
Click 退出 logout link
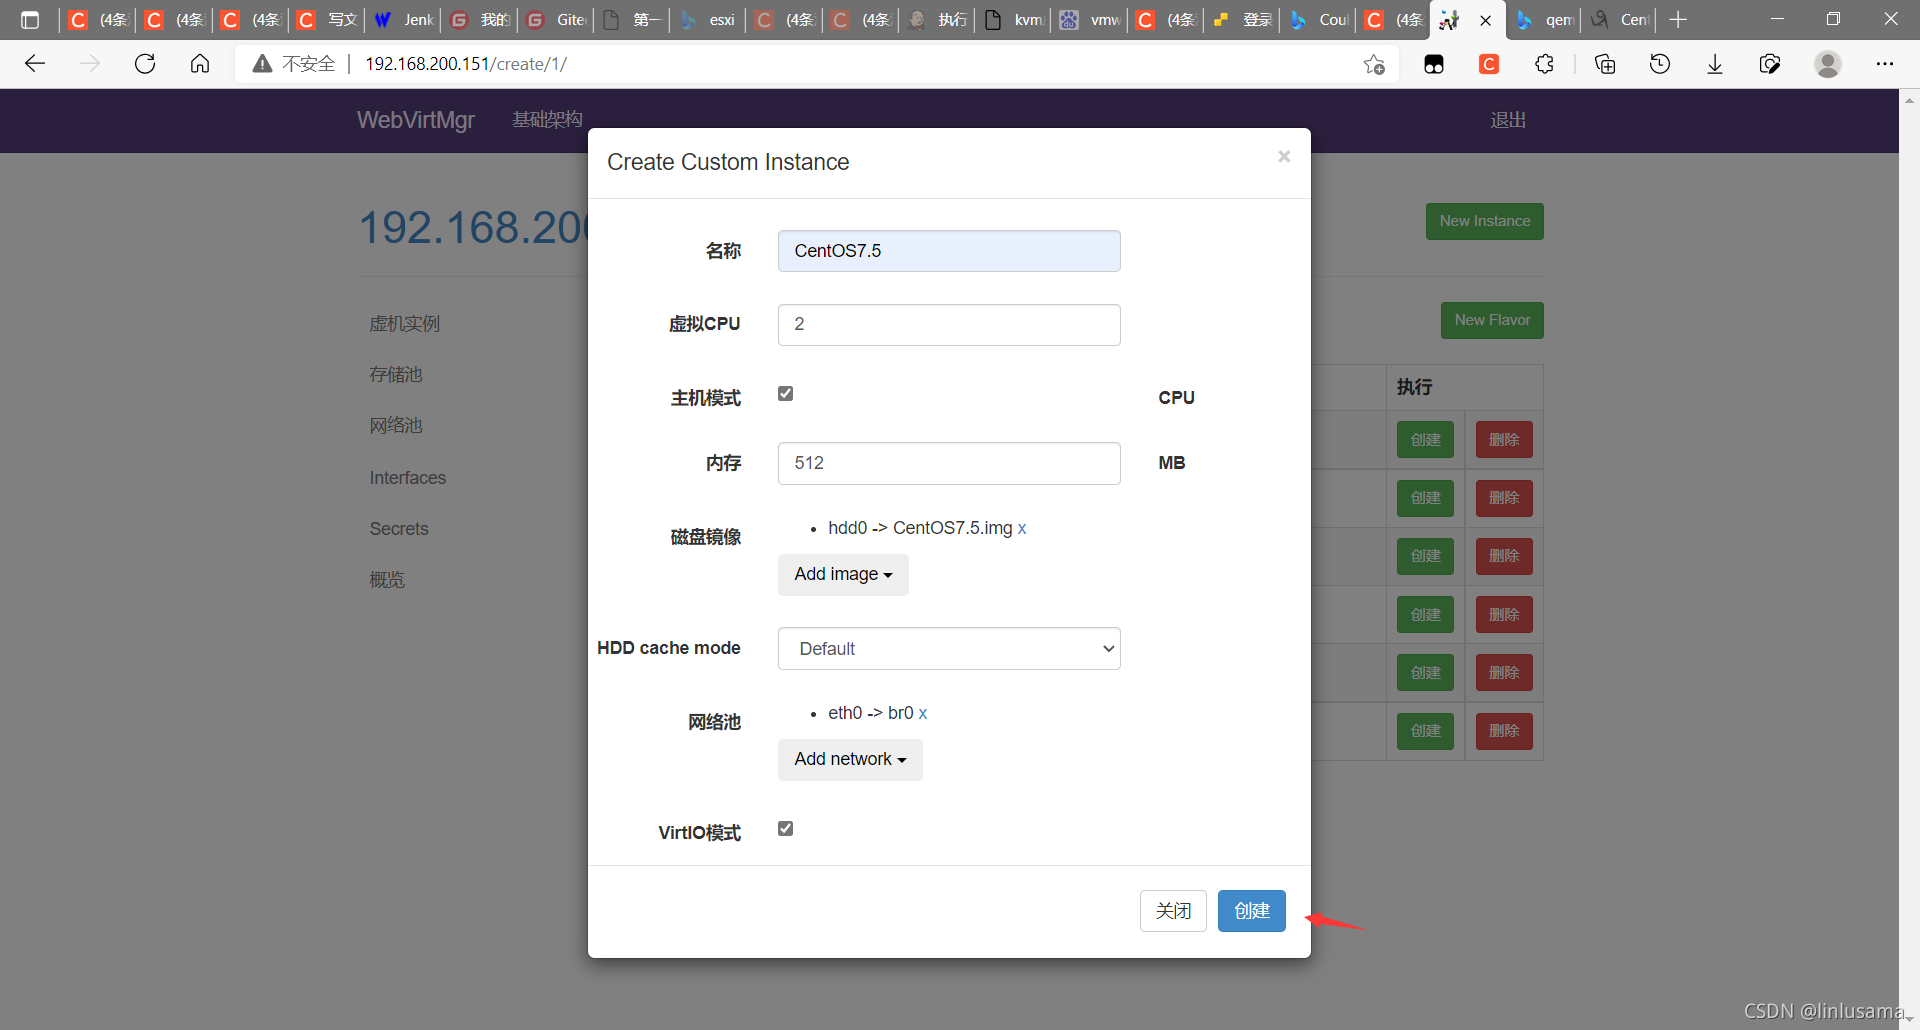click(x=1508, y=120)
